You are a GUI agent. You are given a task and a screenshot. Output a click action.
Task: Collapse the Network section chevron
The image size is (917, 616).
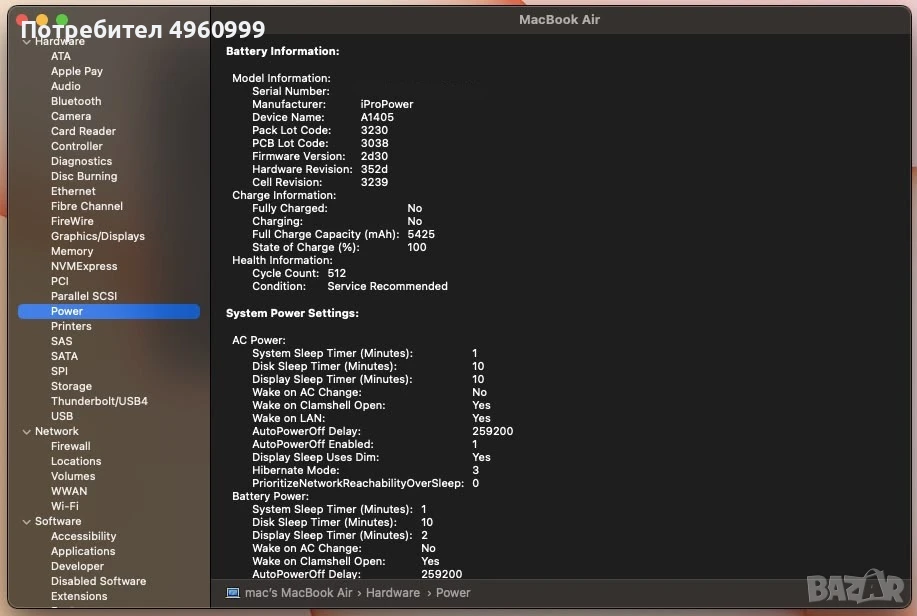(26, 432)
